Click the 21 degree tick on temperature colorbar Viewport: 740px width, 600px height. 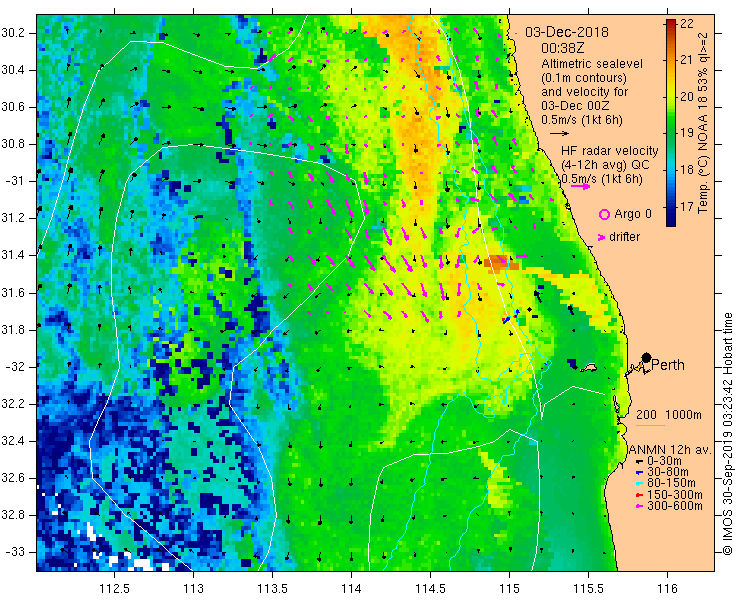[687, 59]
